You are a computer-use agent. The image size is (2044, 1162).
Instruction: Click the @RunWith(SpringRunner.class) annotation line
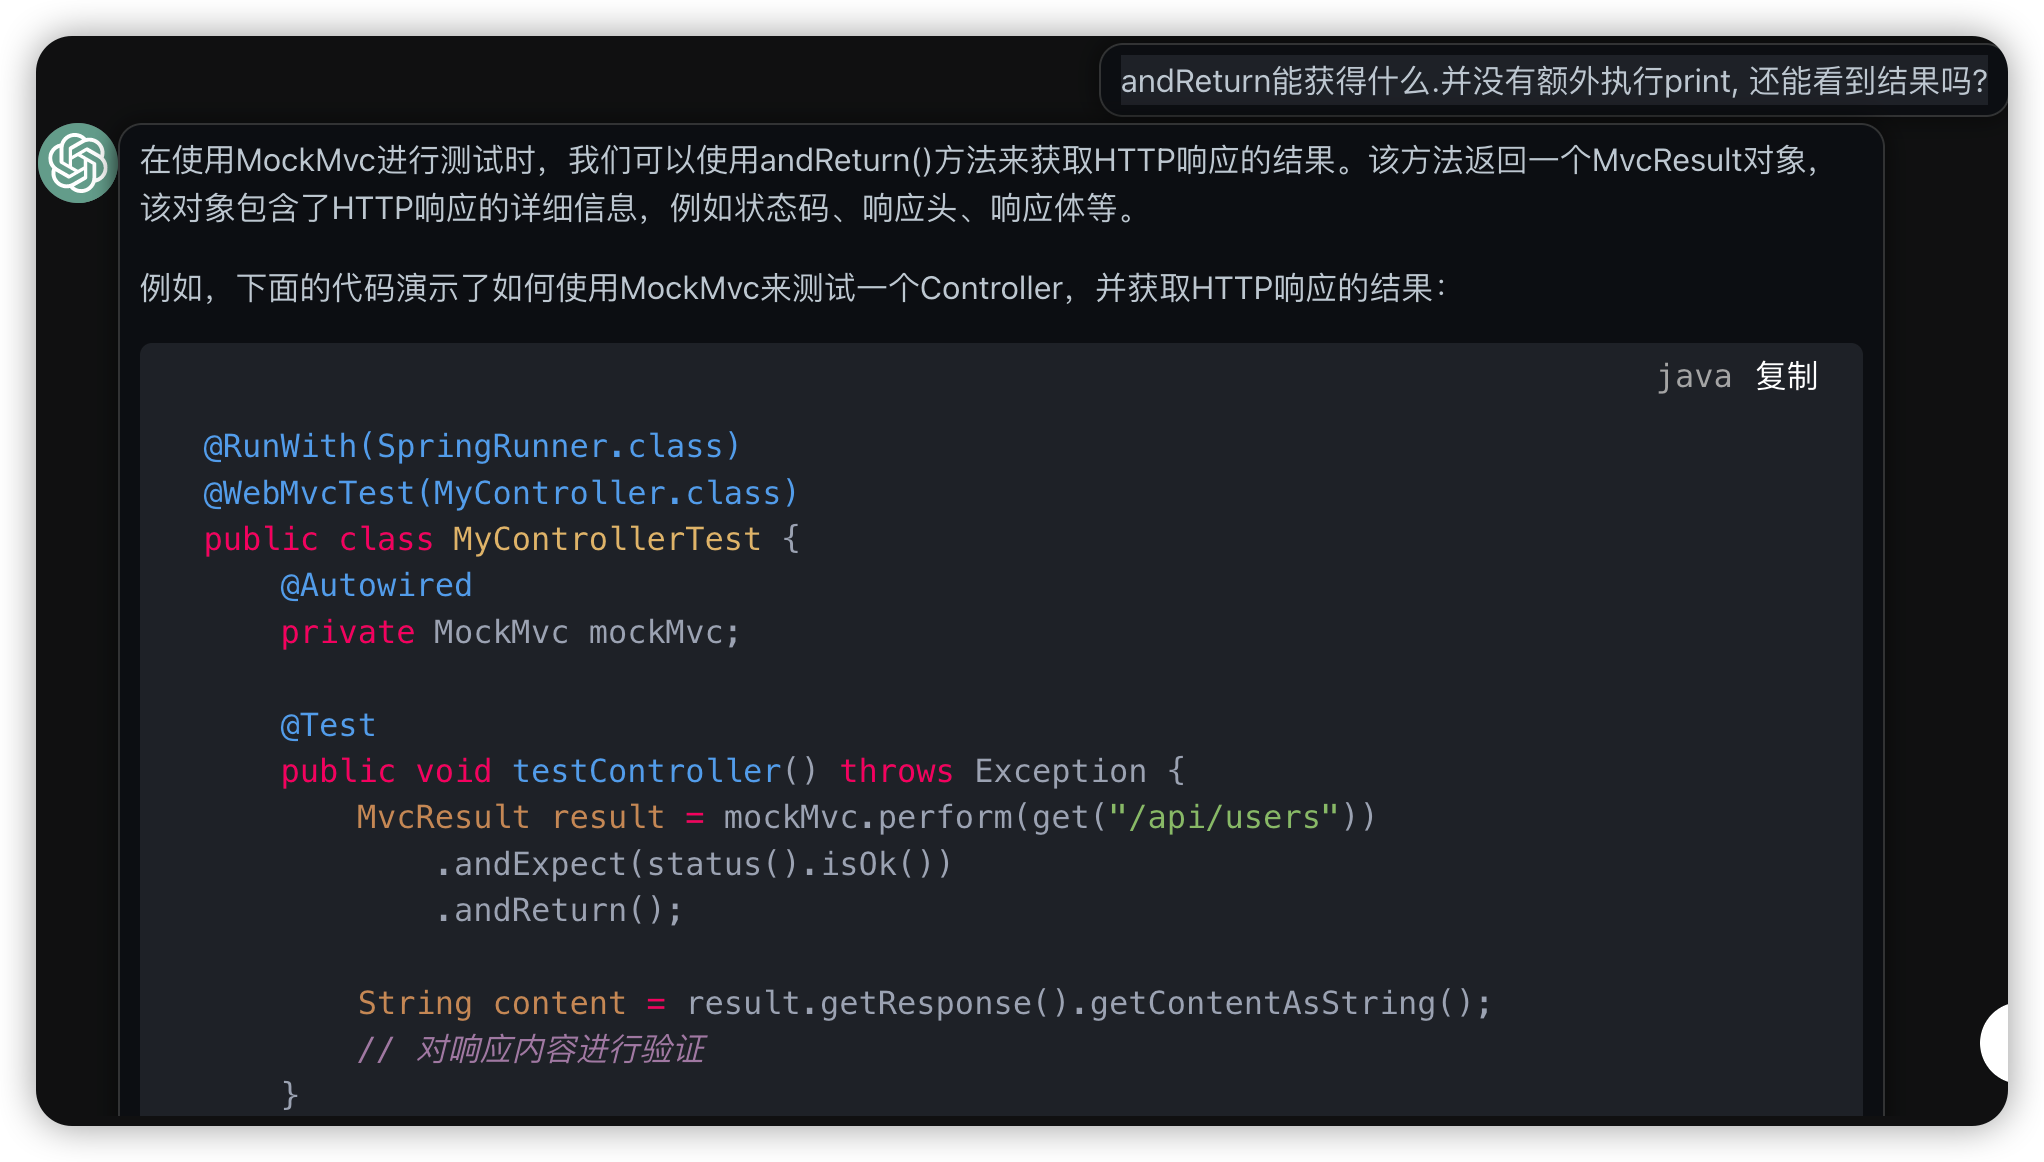(x=471, y=446)
